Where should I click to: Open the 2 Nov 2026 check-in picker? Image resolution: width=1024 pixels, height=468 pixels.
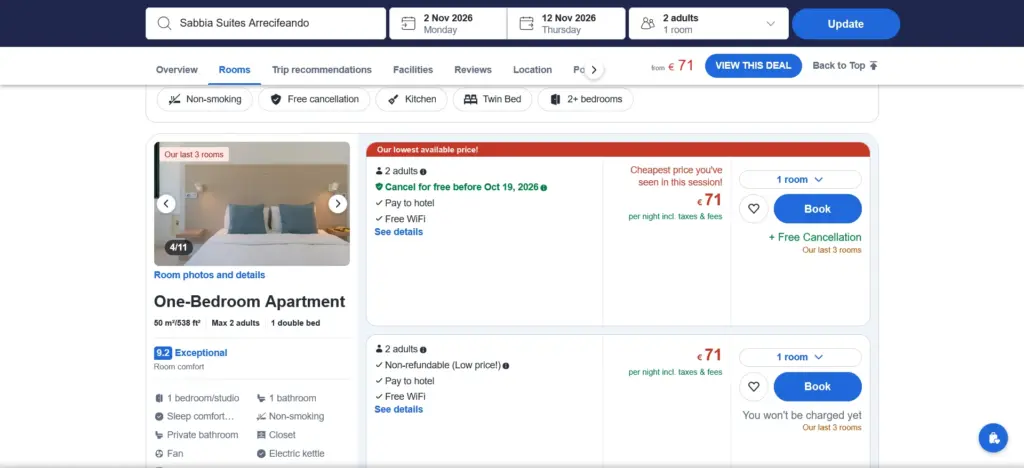click(x=448, y=23)
